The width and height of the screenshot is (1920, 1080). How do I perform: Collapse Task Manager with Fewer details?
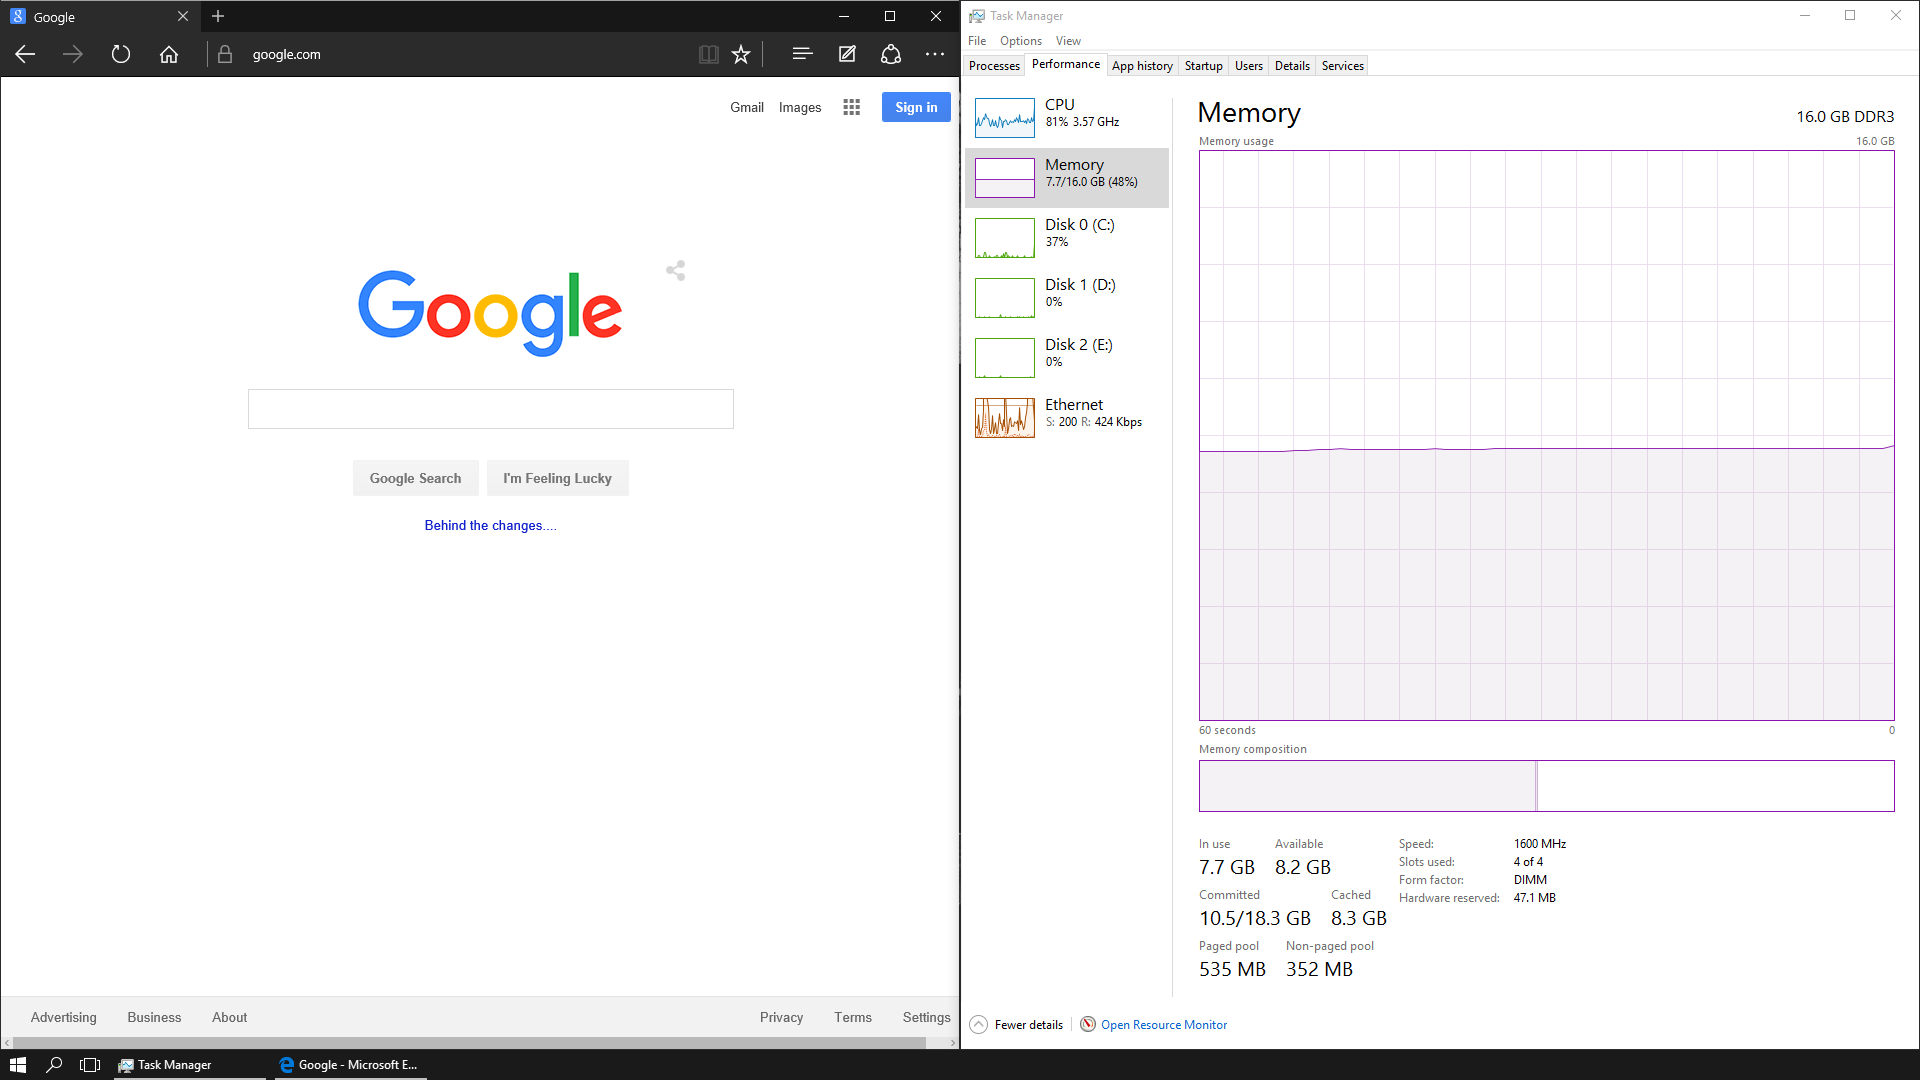[1017, 1024]
